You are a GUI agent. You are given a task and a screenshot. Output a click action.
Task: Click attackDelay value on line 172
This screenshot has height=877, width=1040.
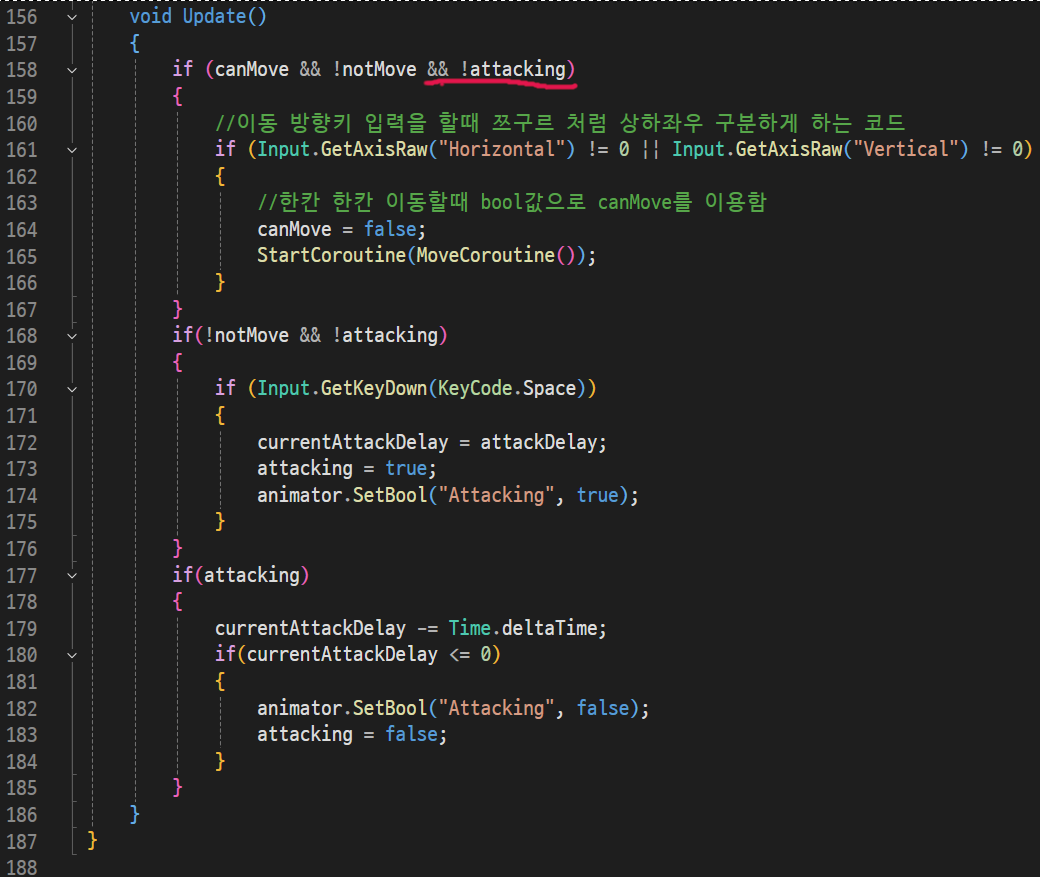point(538,442)
